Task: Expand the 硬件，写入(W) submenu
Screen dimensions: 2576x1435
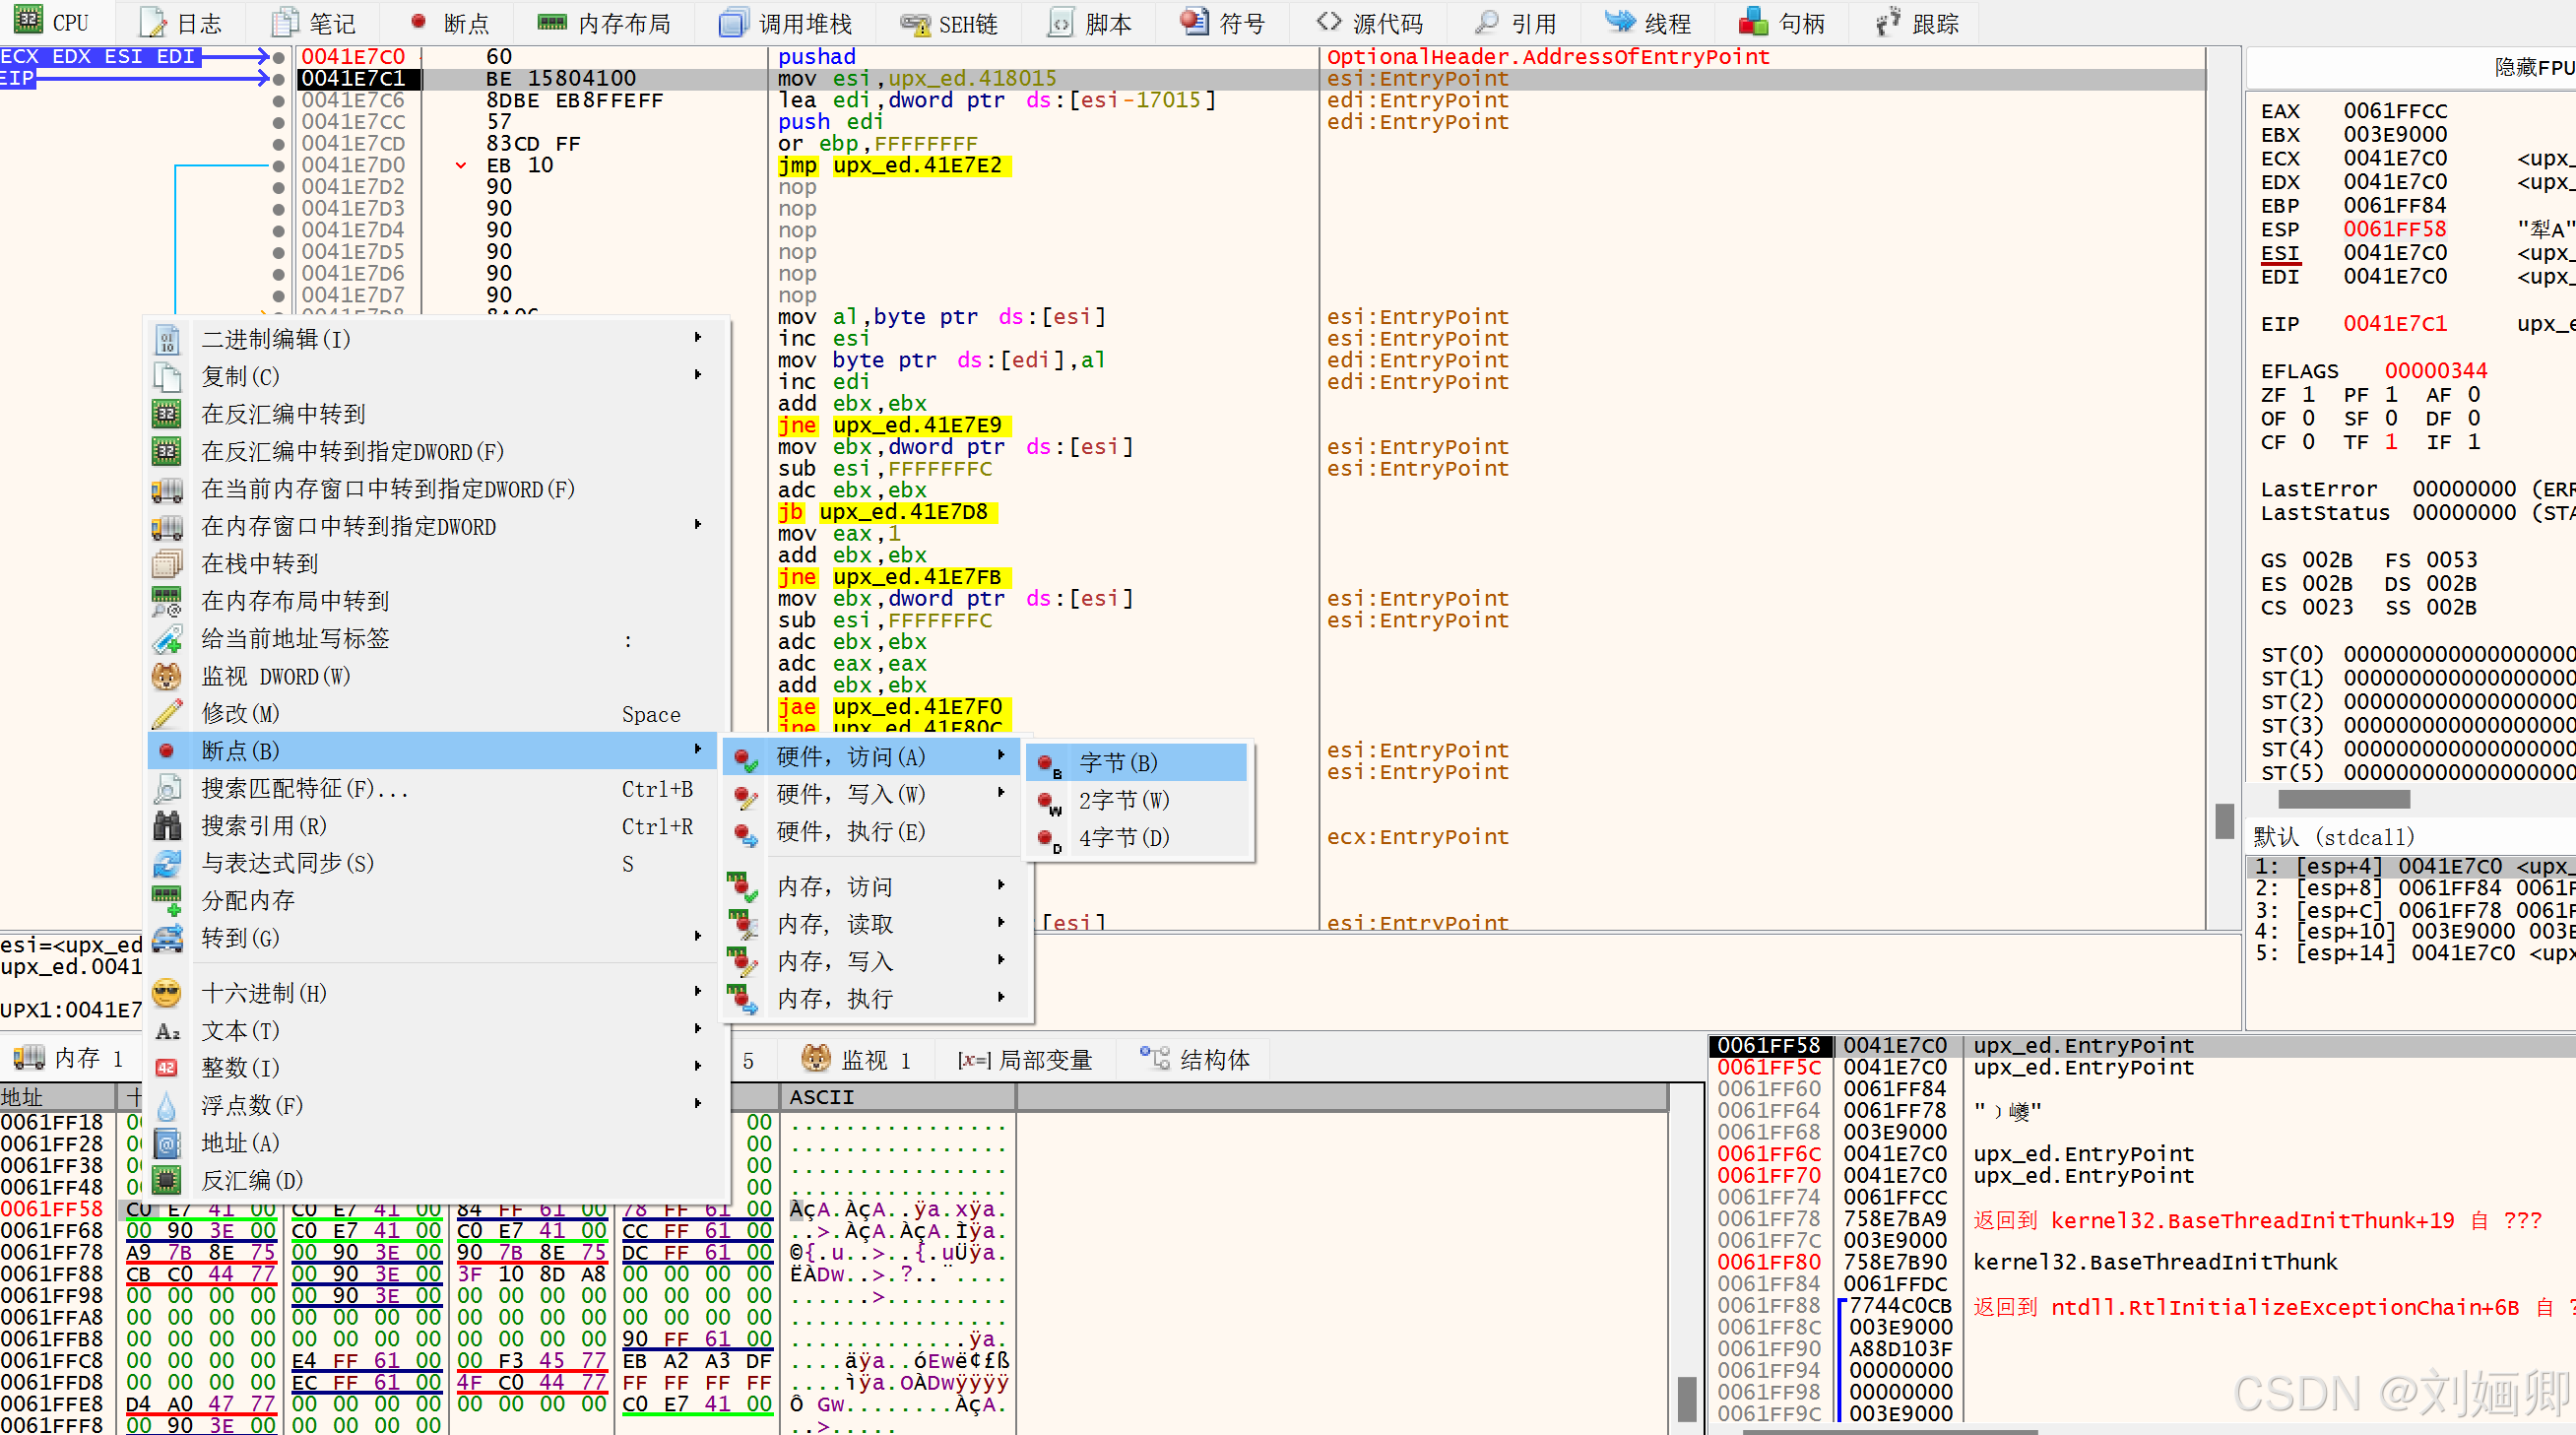Action: pos(852,795)
